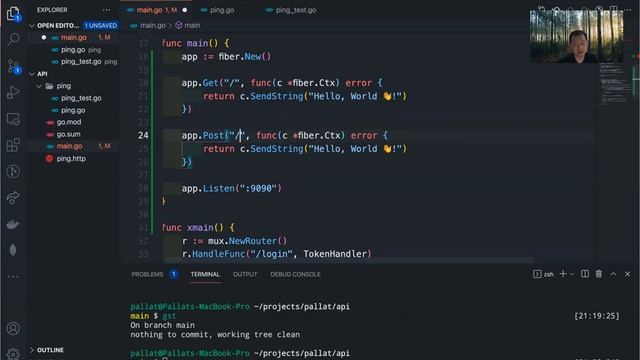
Task: Click the red ping.http file icon
Action: click(49, 158)
